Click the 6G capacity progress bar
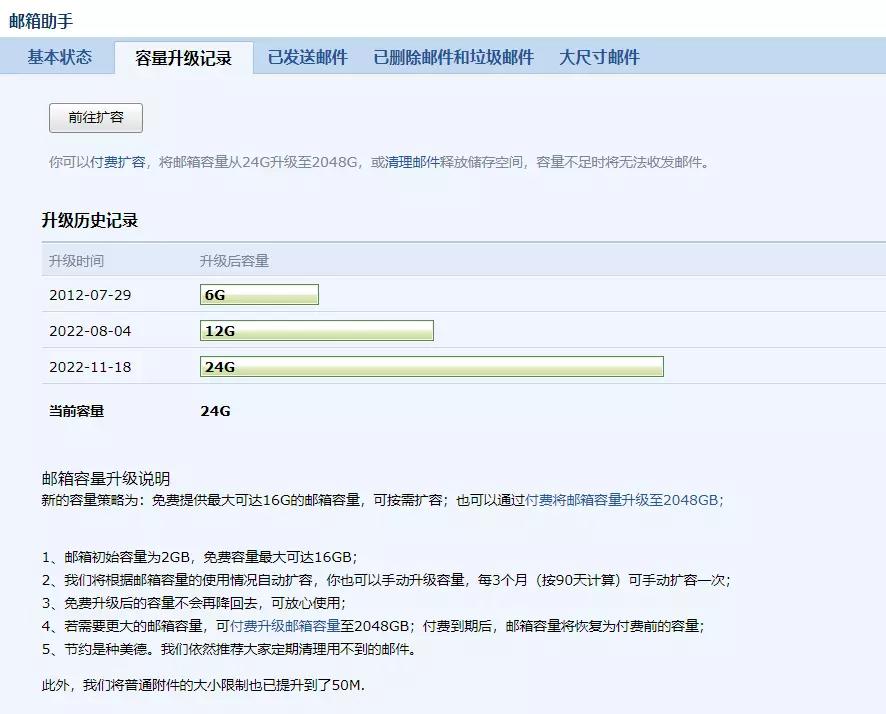The width and height of the screenshot is (886, 714). [260, 294]
